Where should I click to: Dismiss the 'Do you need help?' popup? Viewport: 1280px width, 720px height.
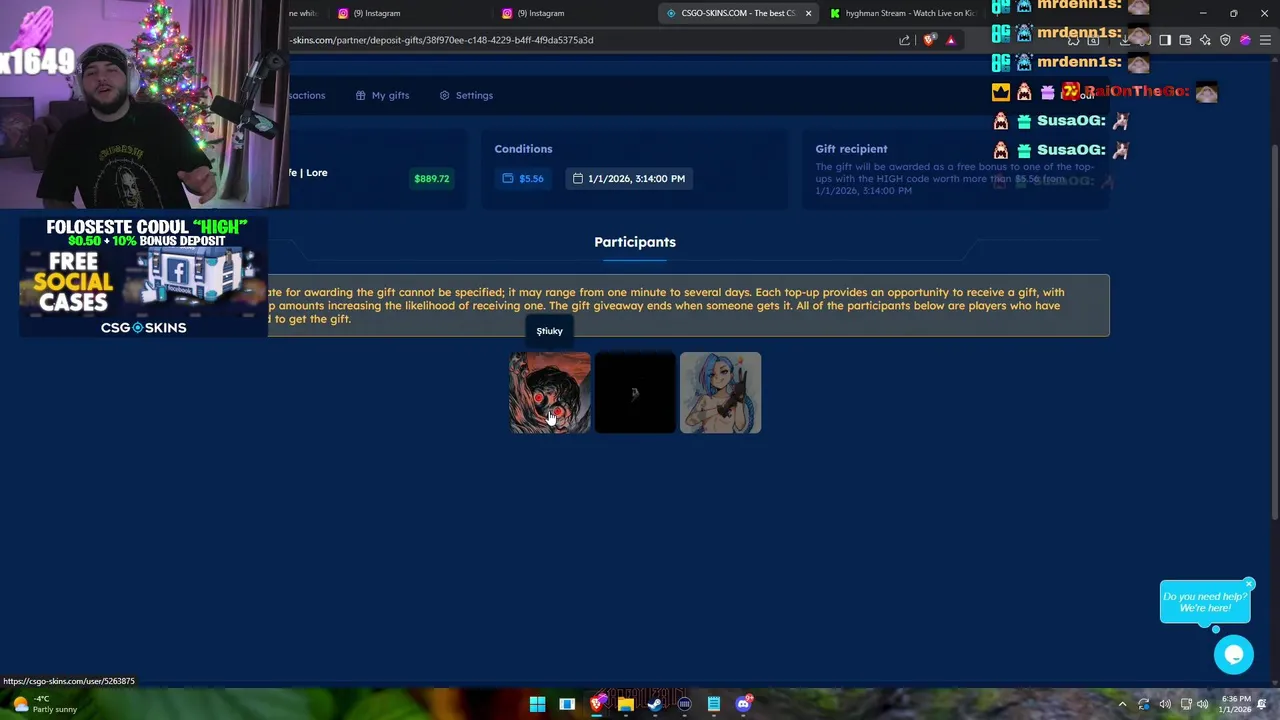pyautogui.click(x=1249, y=584)
